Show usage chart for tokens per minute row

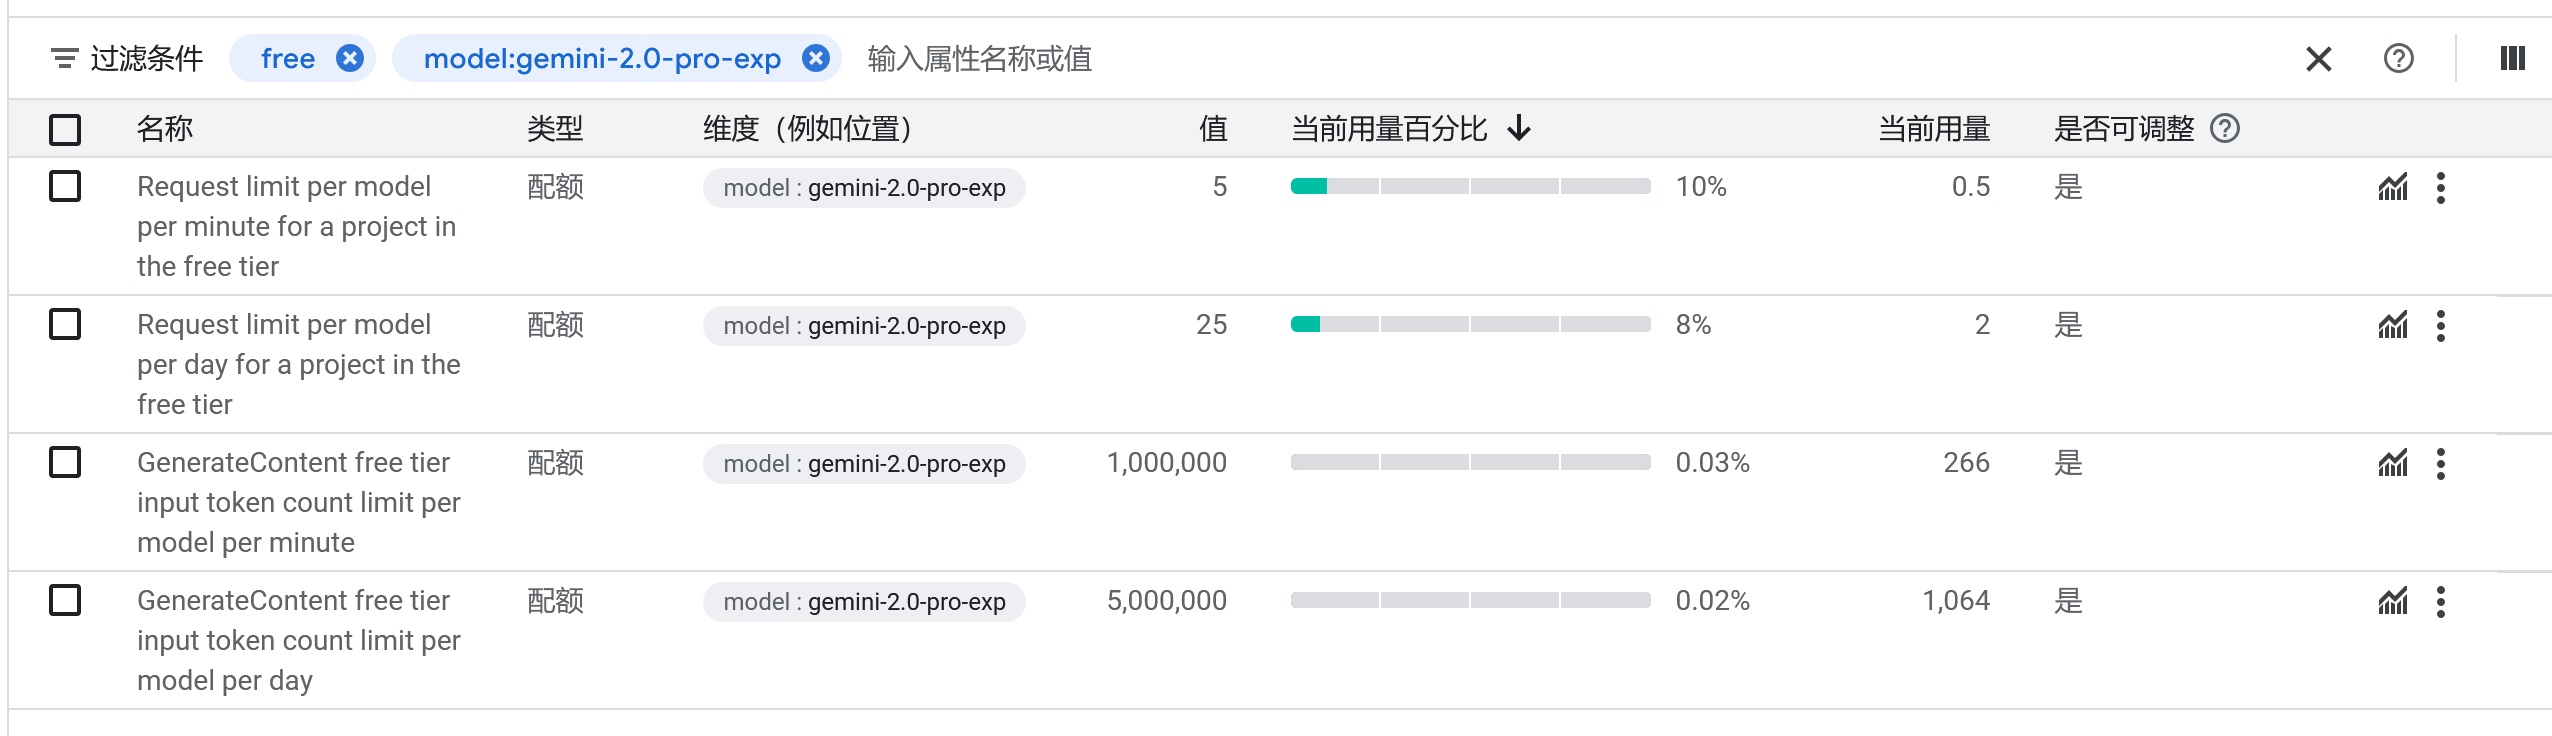[2393, 463]
